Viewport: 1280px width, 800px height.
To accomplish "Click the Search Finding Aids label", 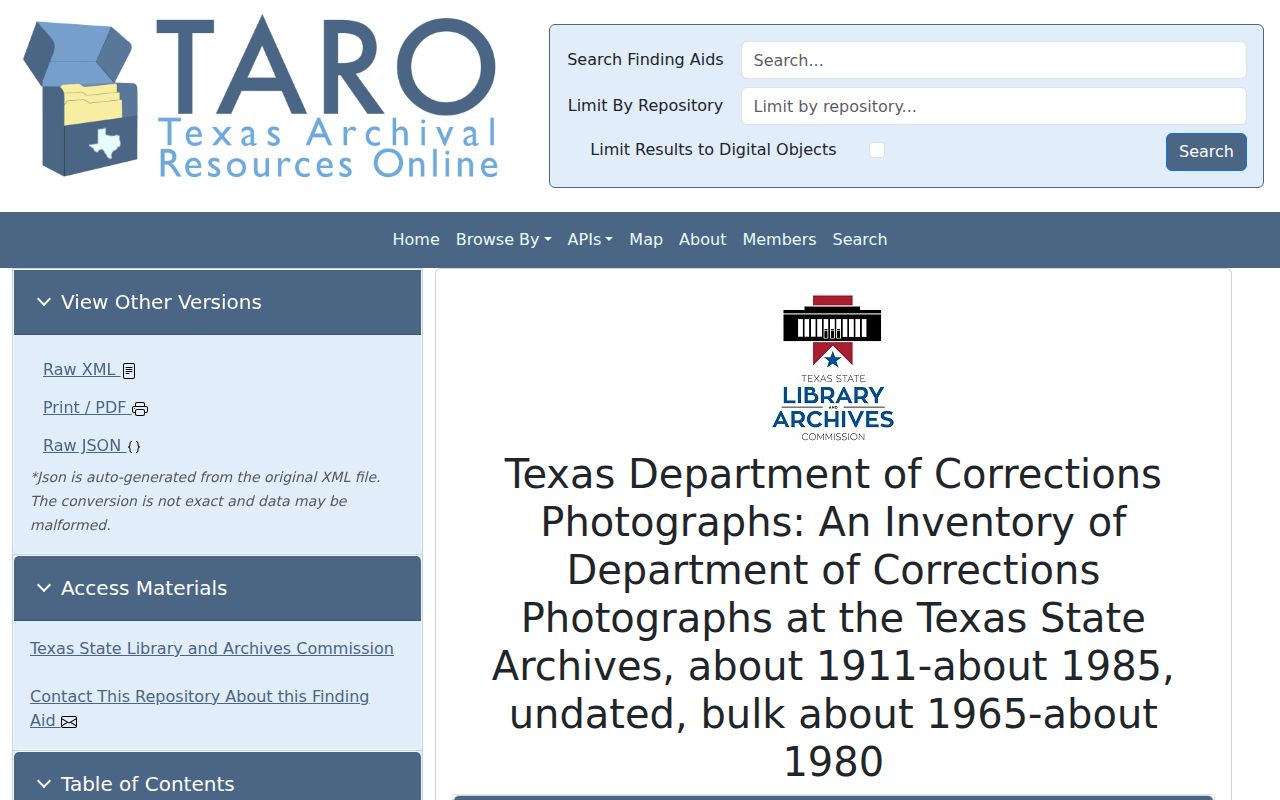I will pos(645,59).
